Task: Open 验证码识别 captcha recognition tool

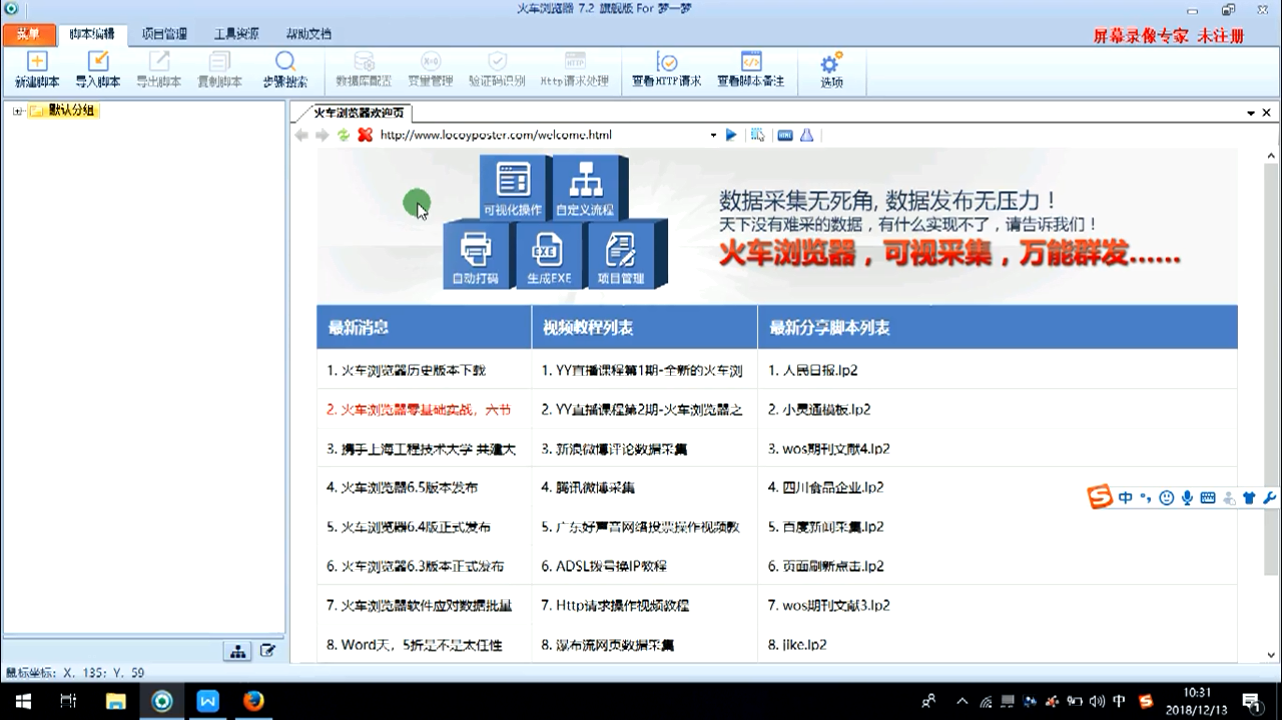Action: point(497,69)
